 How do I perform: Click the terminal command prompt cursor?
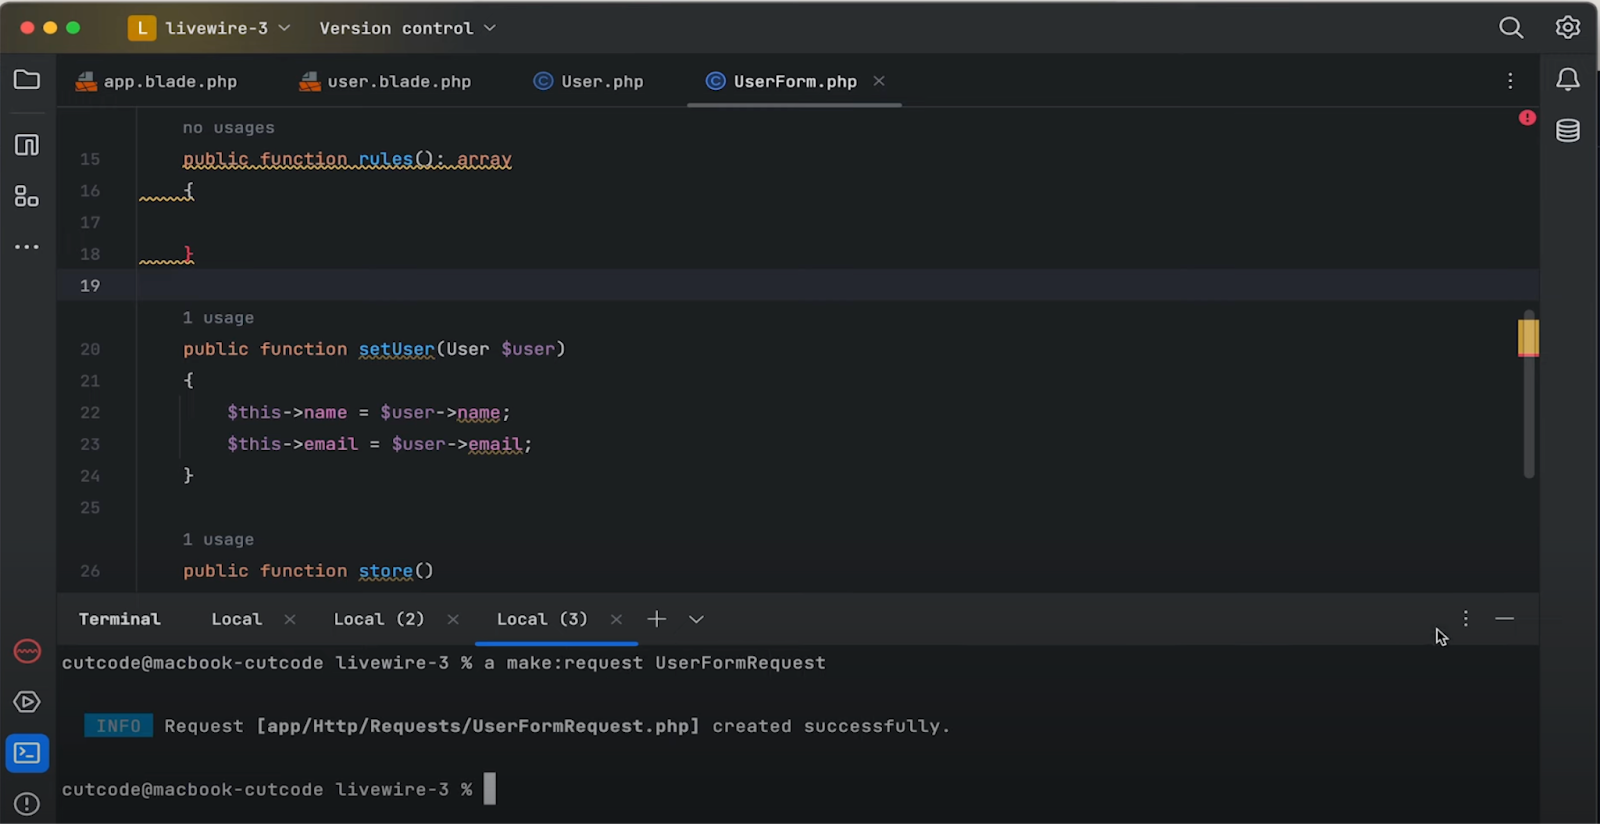[x=490, y=789]
